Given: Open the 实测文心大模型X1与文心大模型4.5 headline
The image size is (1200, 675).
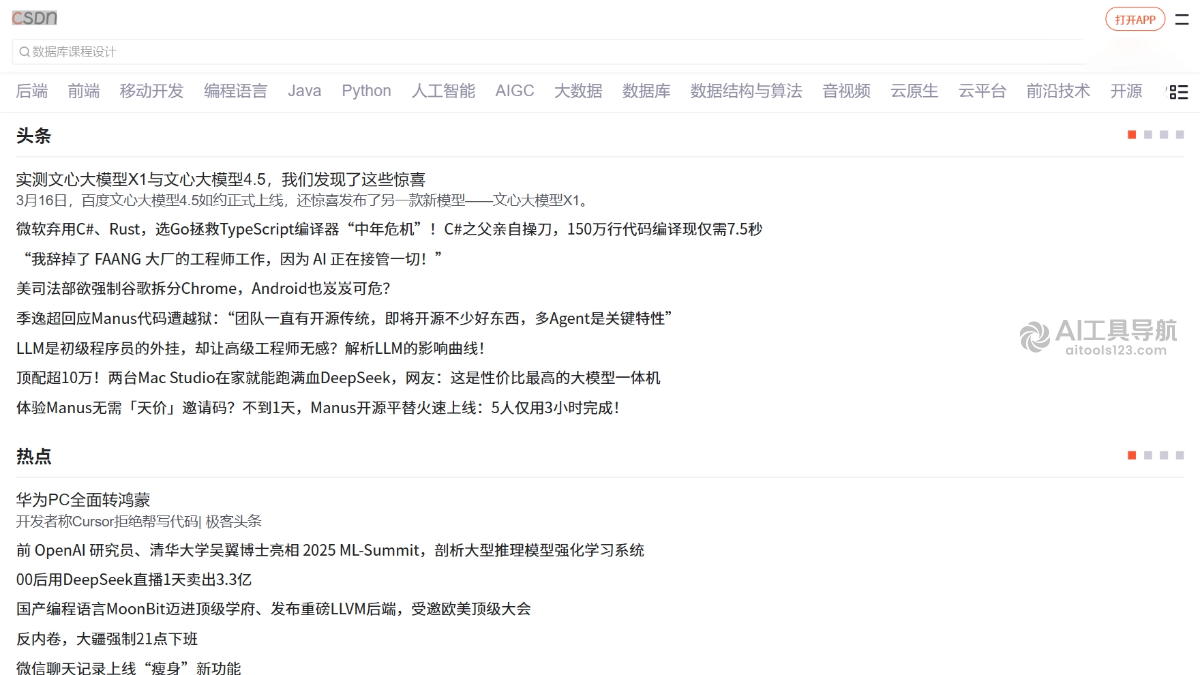Looking at the screenshot, I should click(221, 179).
